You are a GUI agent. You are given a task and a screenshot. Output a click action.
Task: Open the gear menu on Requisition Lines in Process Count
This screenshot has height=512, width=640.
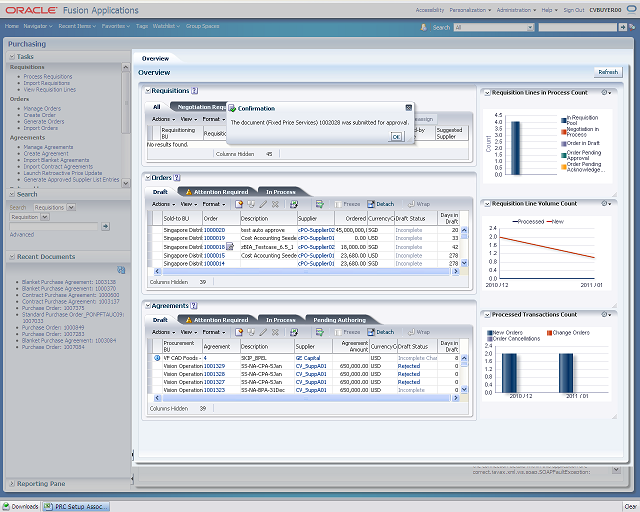coord(606,93)
